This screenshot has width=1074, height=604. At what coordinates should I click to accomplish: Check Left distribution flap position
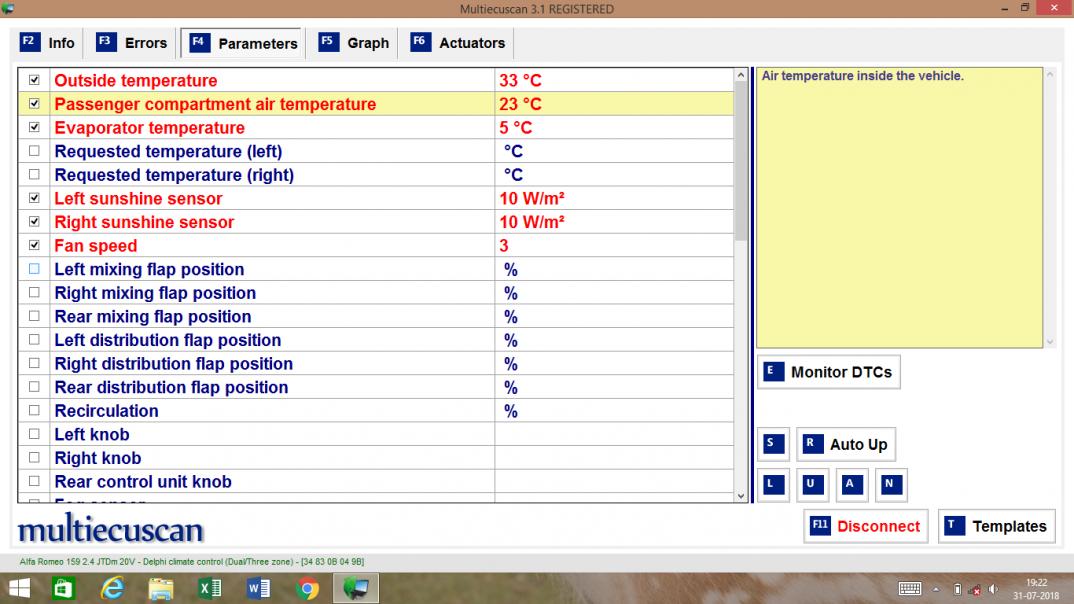point(34,340)
